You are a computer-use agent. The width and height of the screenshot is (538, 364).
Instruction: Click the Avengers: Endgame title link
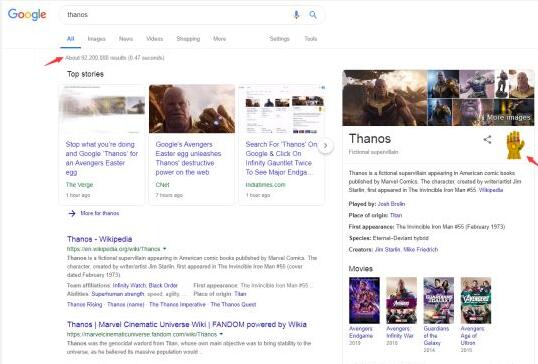361,332
